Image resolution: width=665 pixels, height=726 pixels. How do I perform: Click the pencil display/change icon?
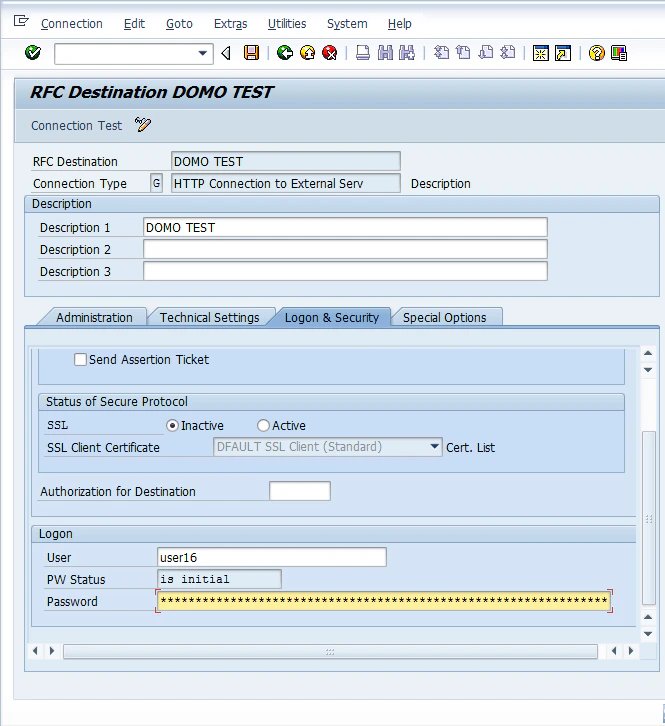tap(143, 125)
